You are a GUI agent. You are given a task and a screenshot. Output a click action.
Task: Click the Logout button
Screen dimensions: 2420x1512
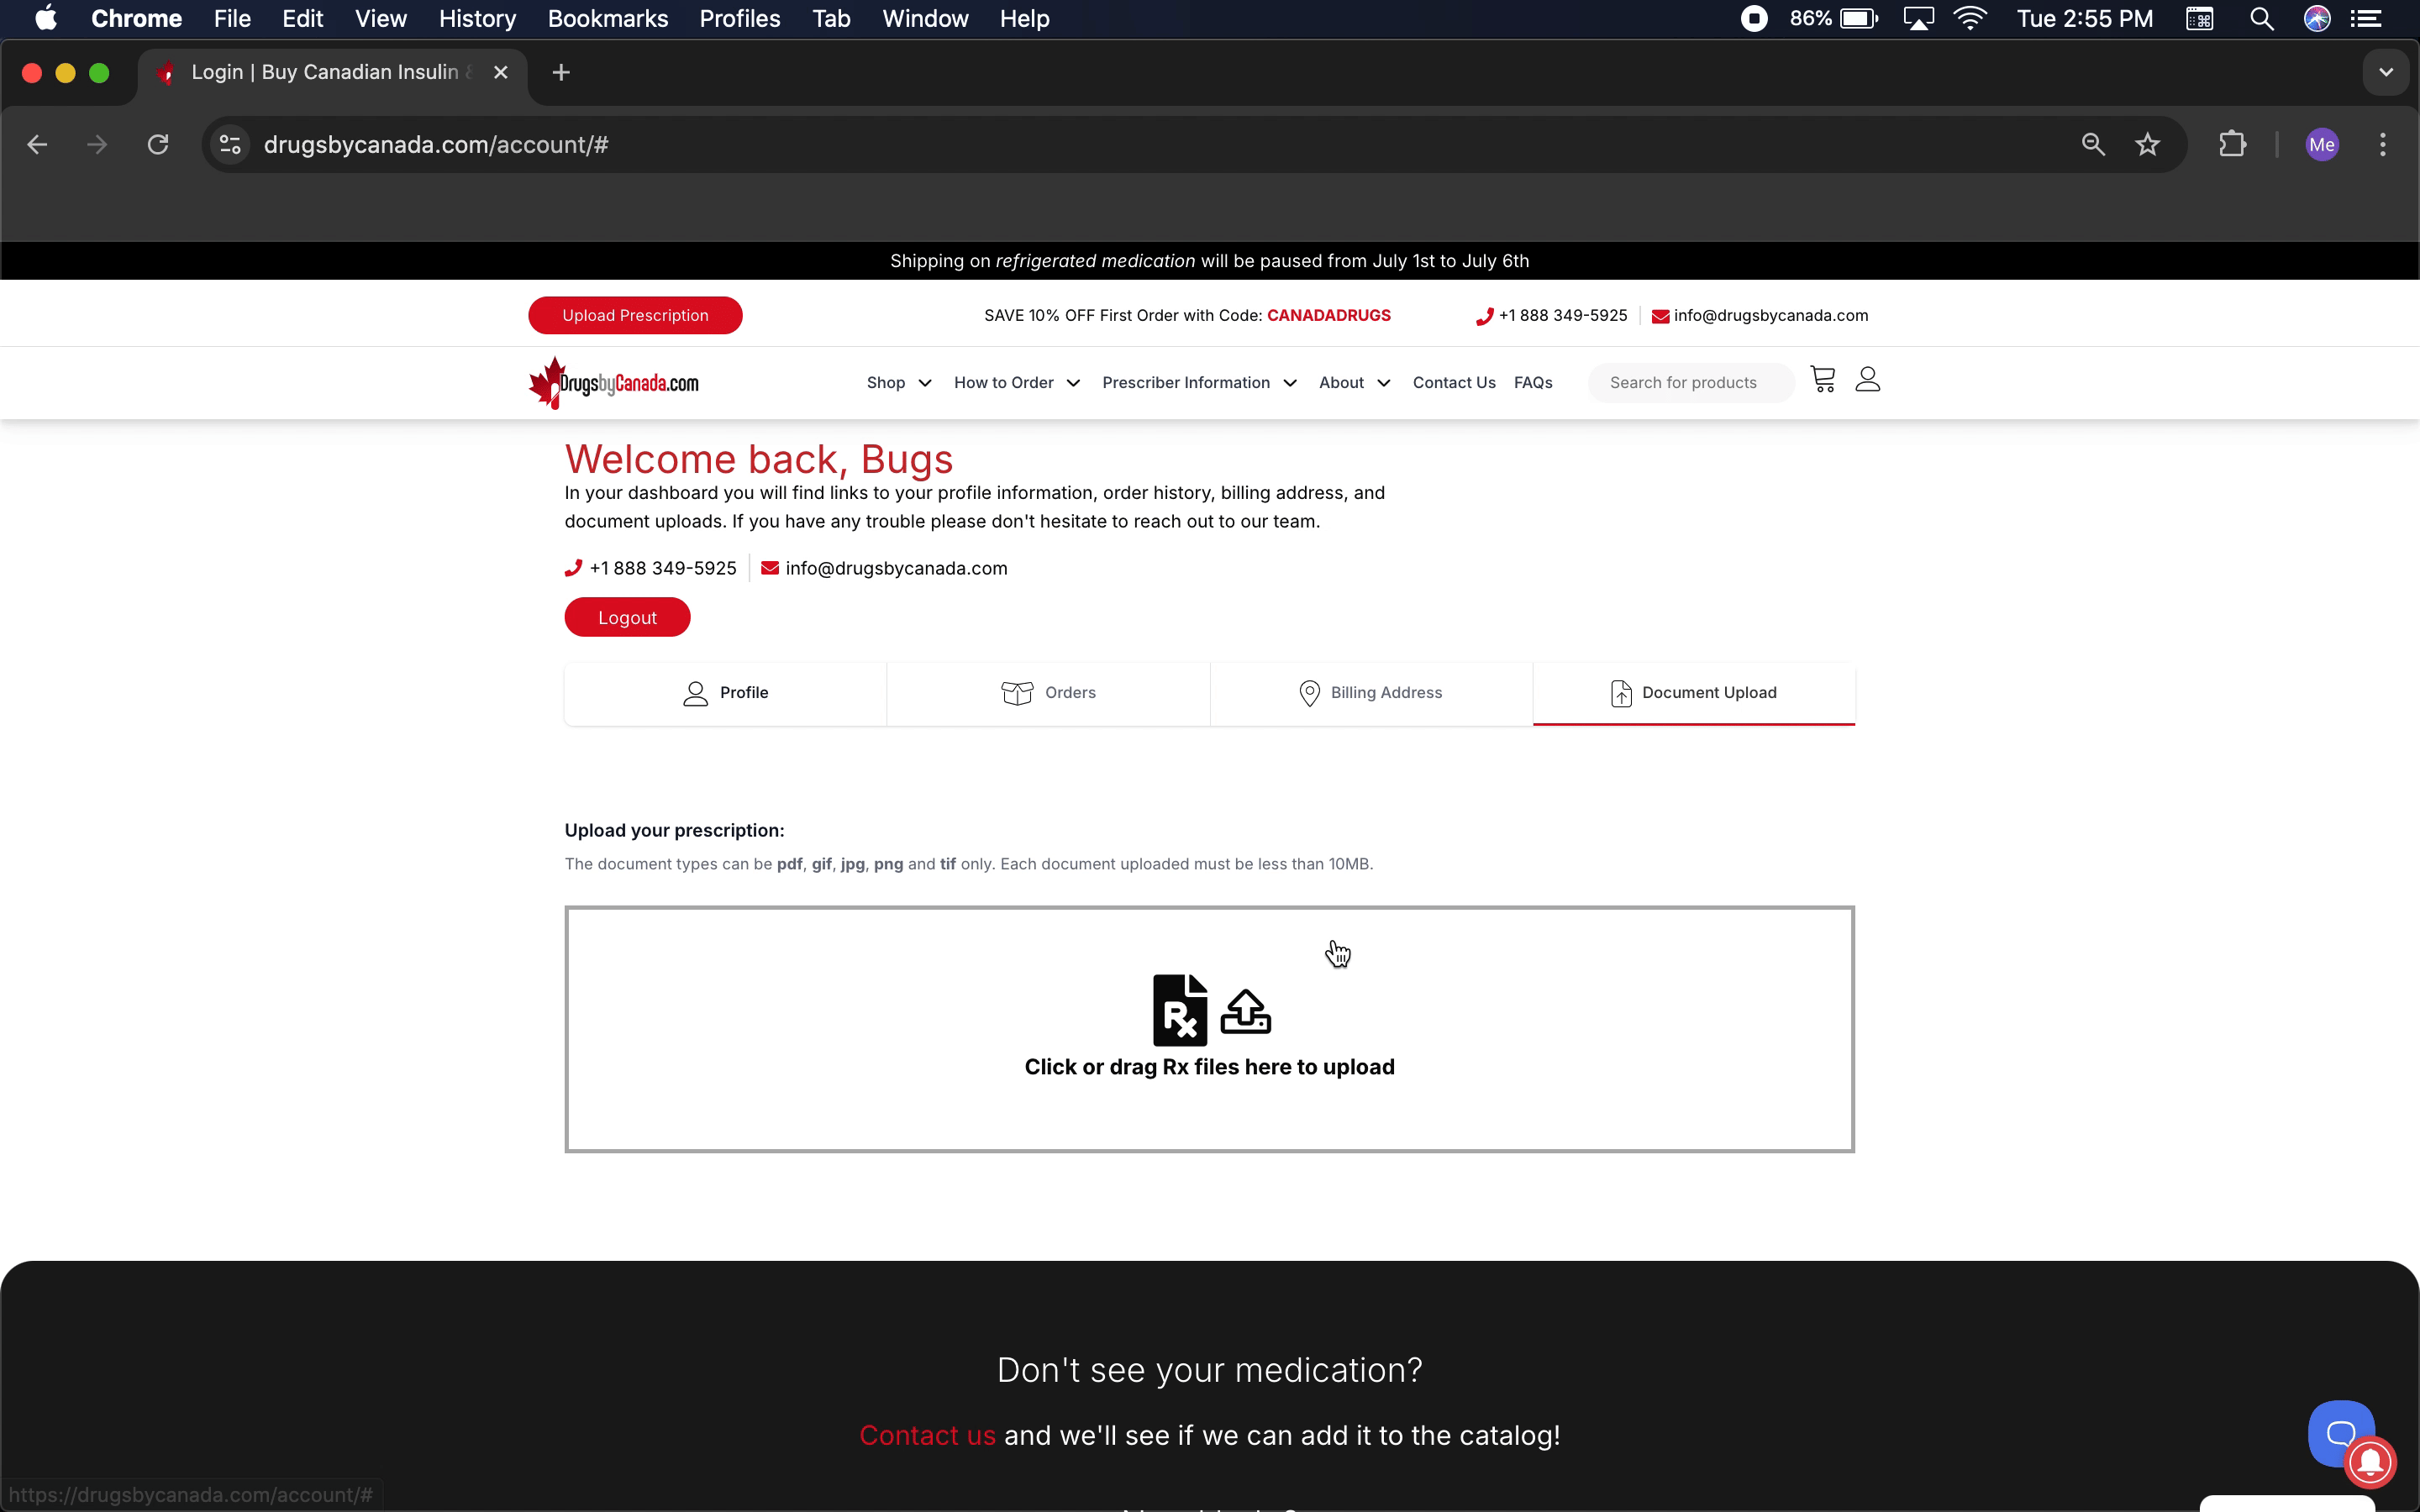(627, 618)
